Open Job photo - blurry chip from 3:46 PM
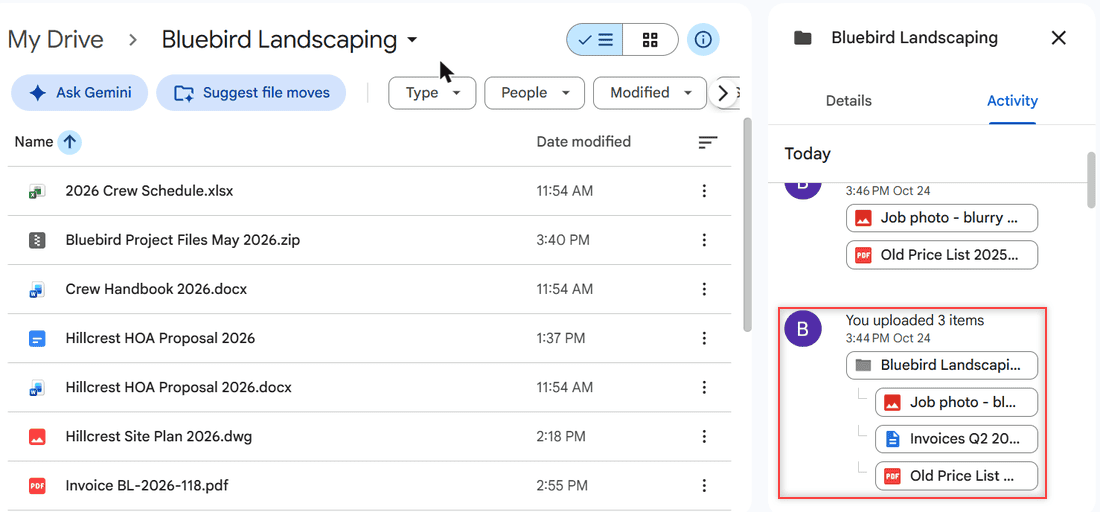Viewport: 1100px width, 512px height. tap(941, 218)
